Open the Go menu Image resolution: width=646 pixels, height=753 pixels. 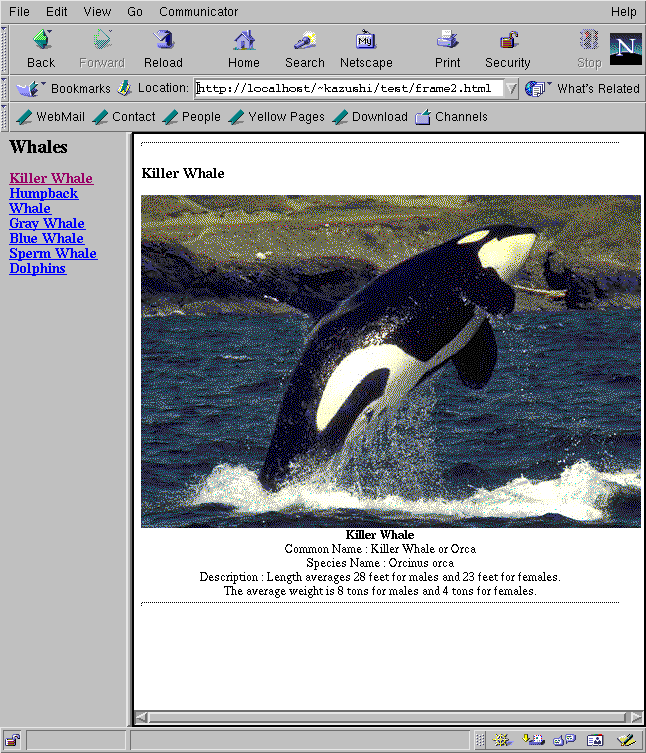135,12
